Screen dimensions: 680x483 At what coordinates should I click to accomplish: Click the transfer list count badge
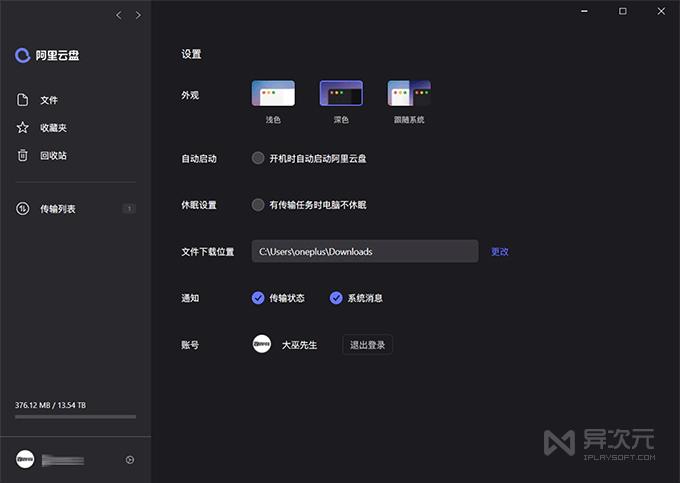click(x=129, y=209)
